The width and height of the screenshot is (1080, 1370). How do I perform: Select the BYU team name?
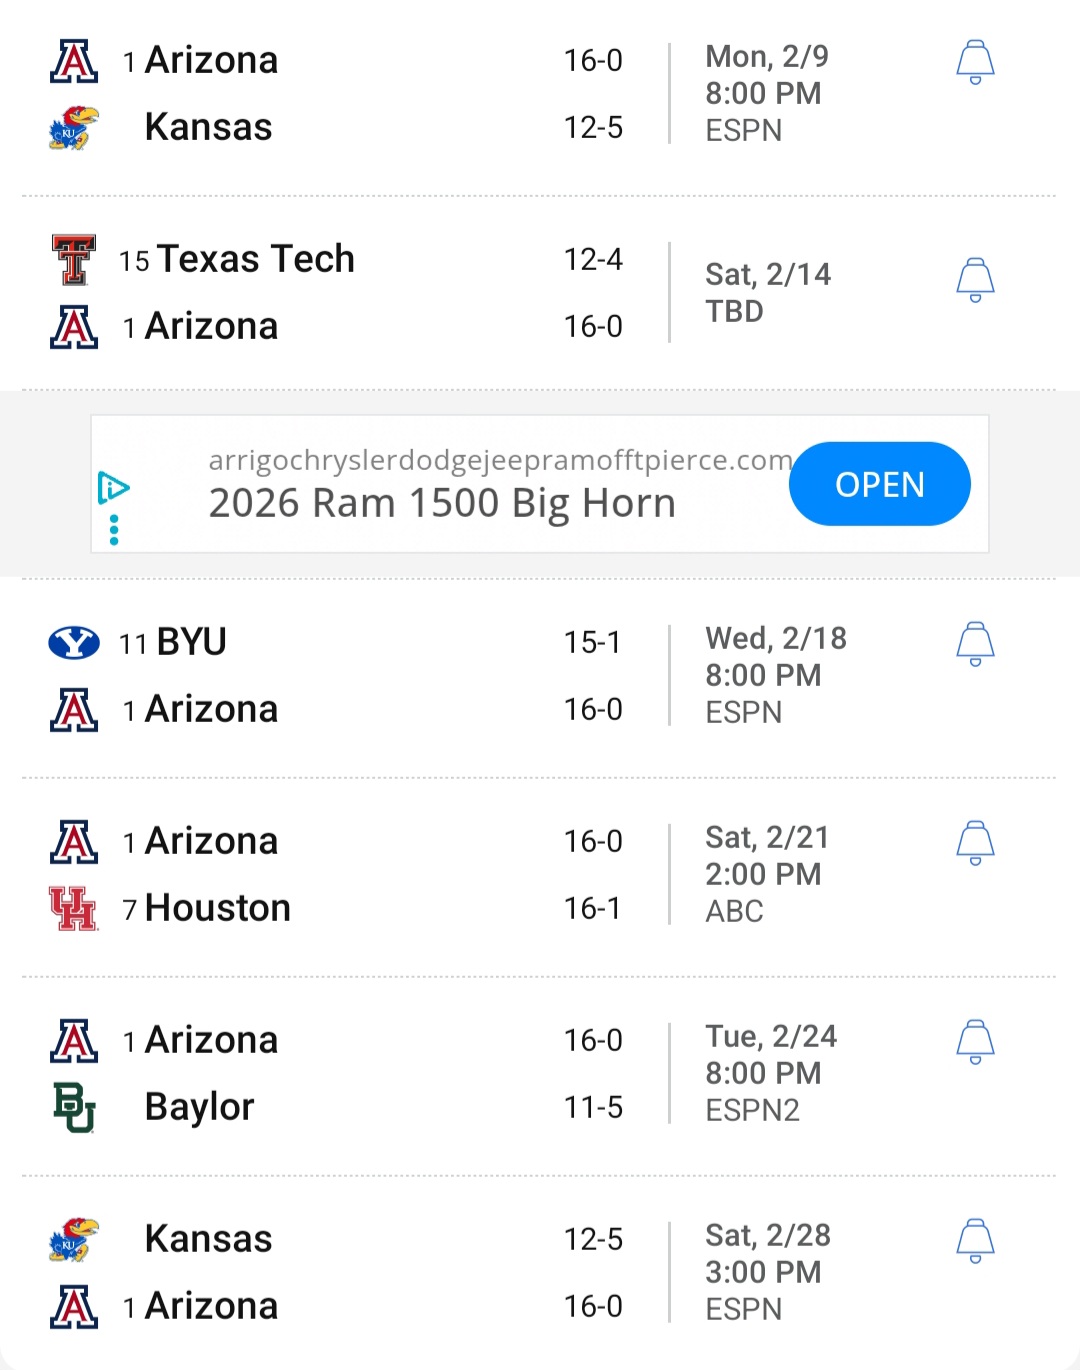point(192,642)
